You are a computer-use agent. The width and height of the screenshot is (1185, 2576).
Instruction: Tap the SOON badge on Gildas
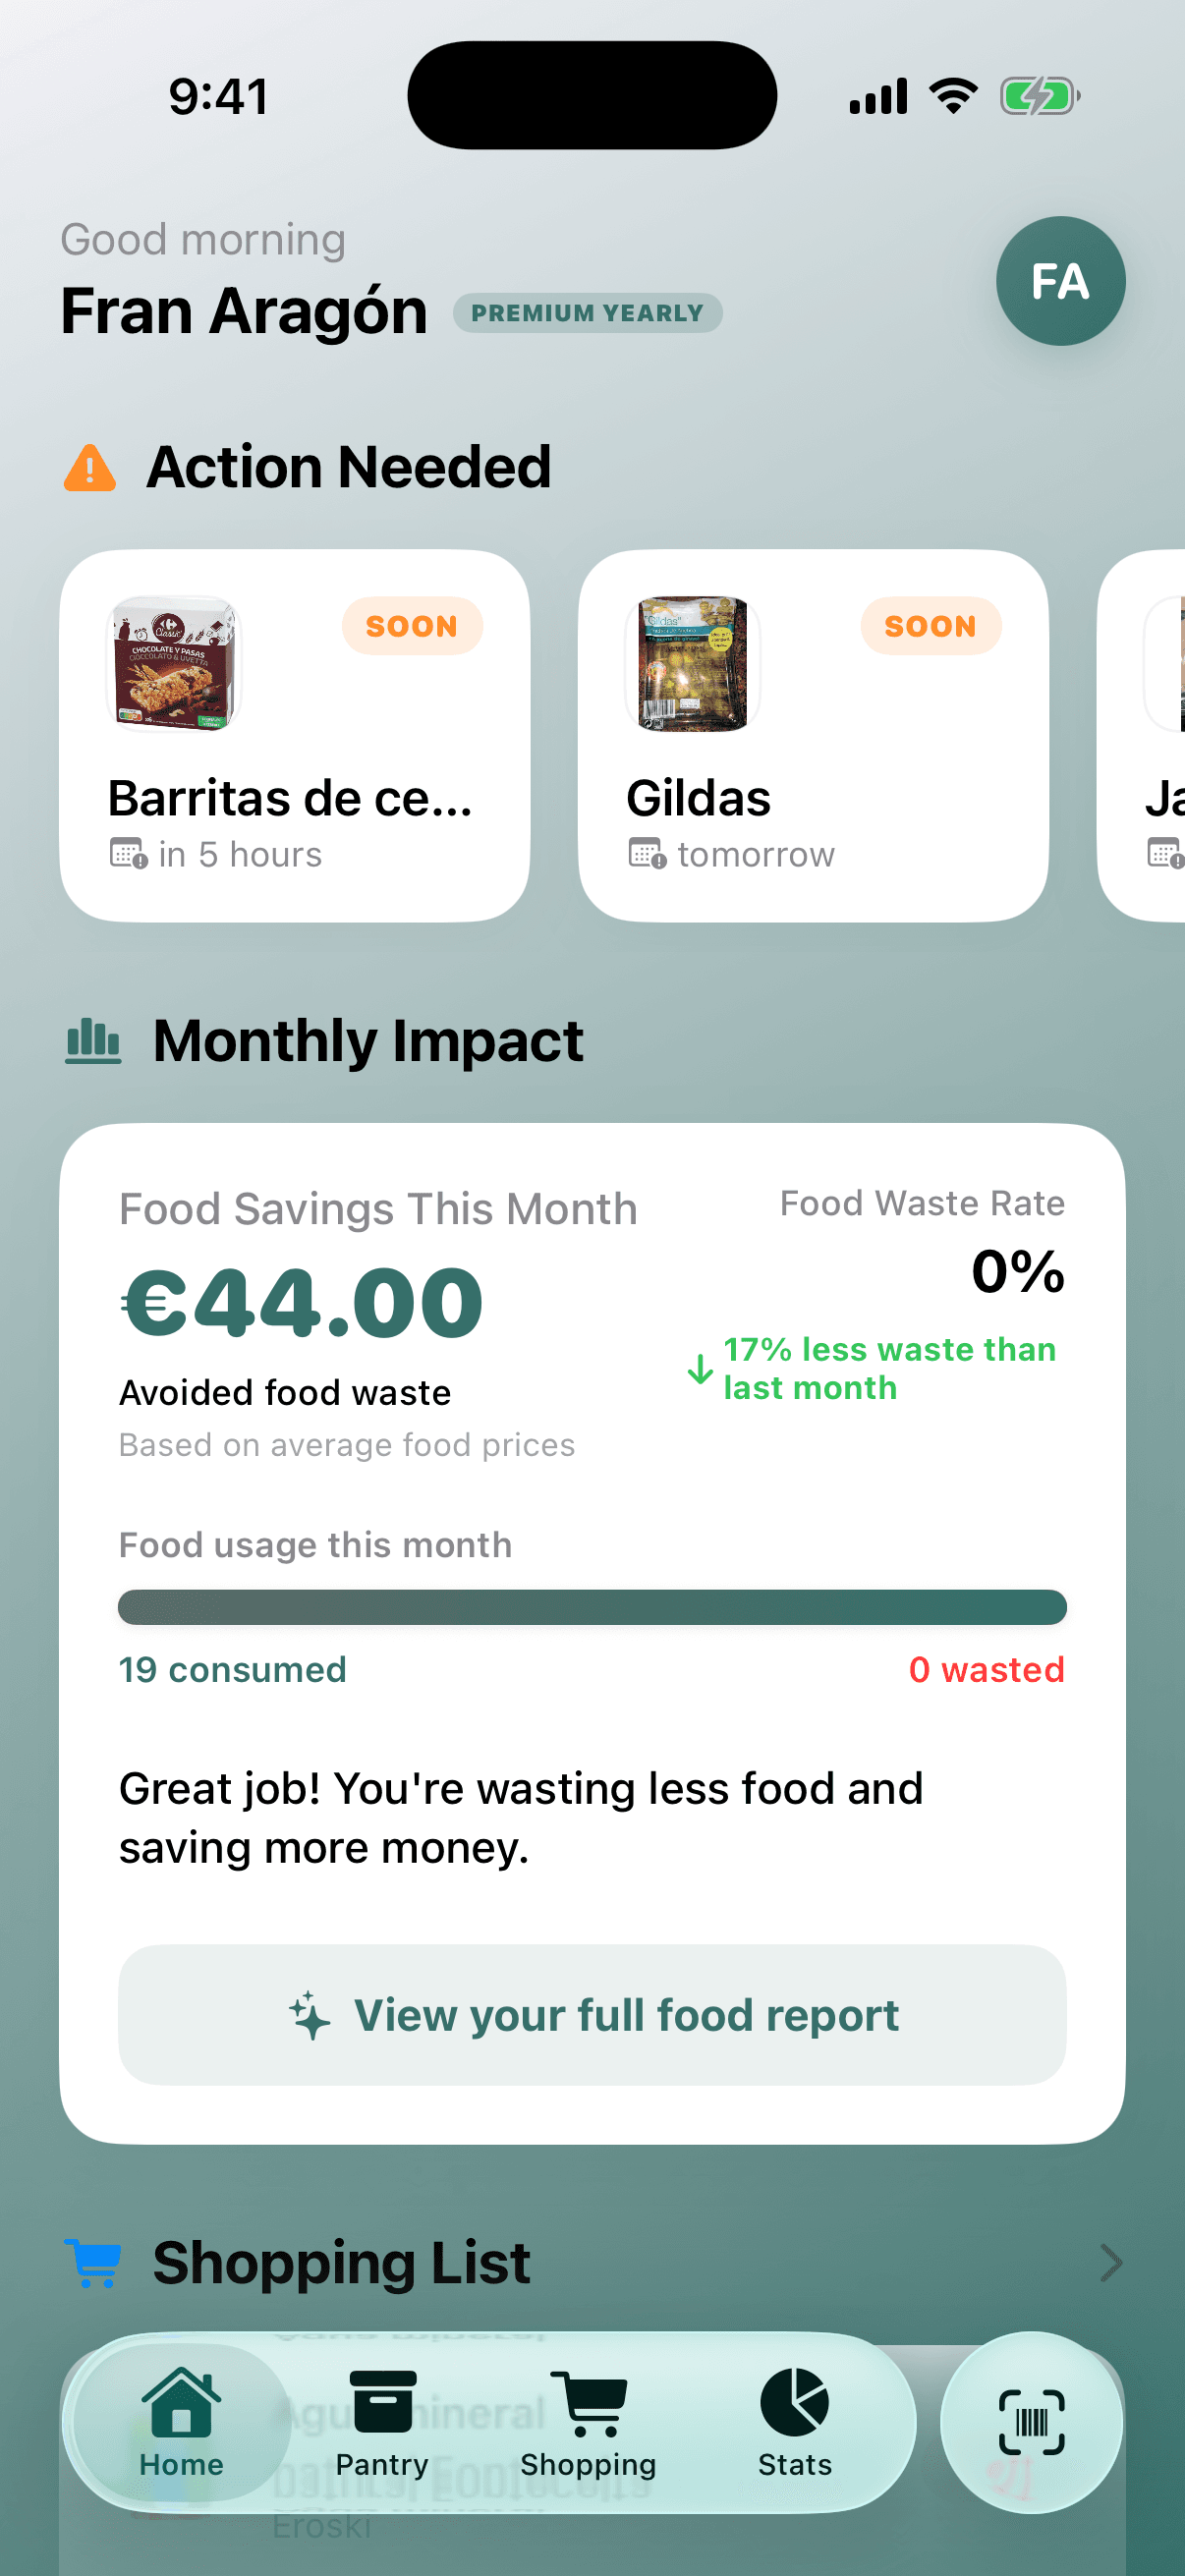click(x=930, y=626)
